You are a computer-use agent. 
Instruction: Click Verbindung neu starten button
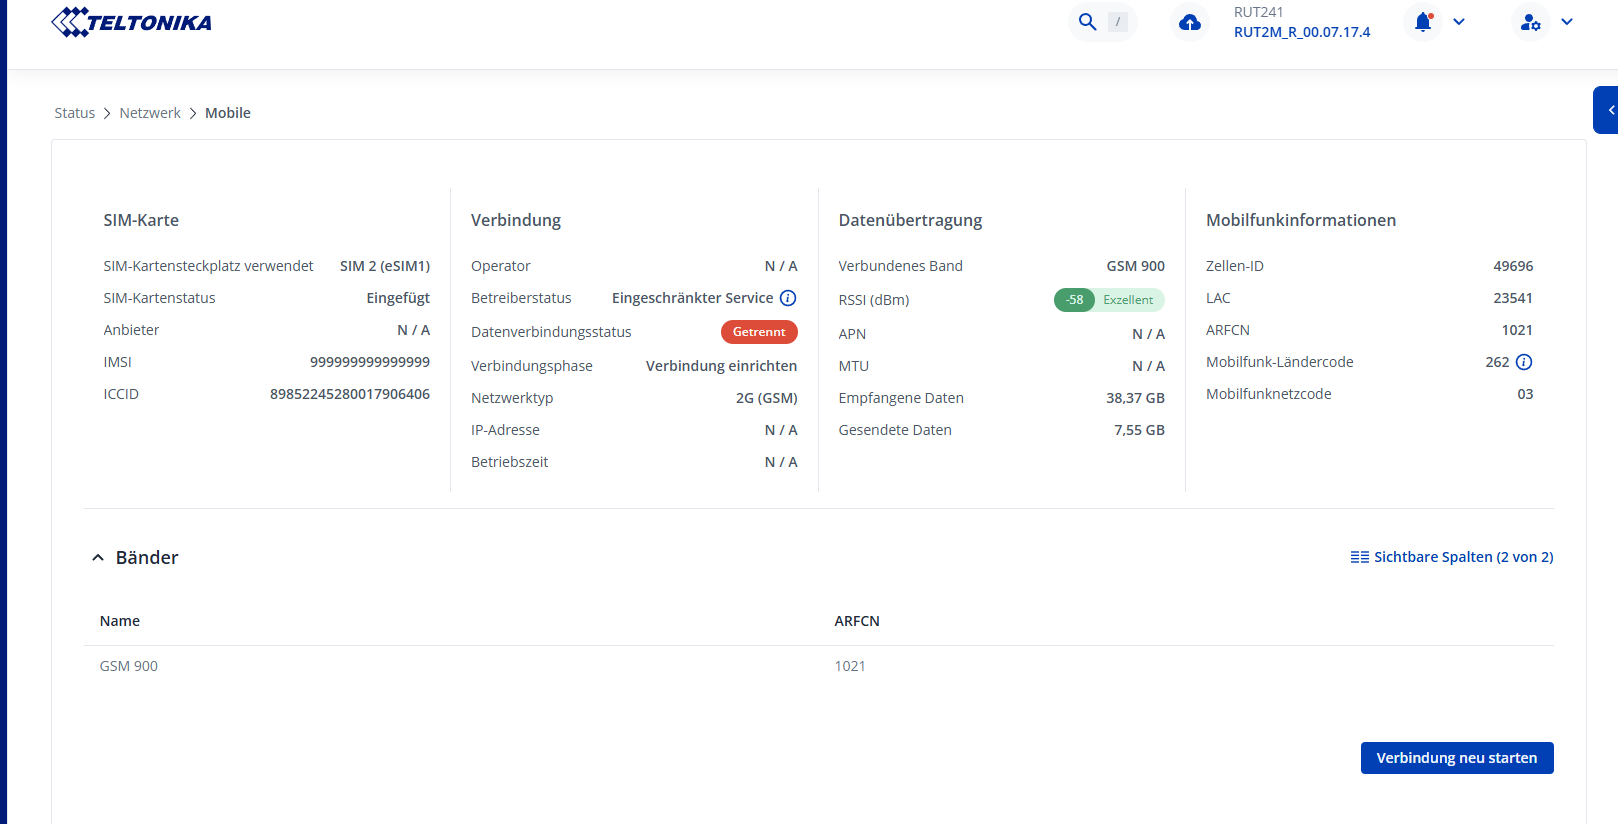pos(1456,758)
